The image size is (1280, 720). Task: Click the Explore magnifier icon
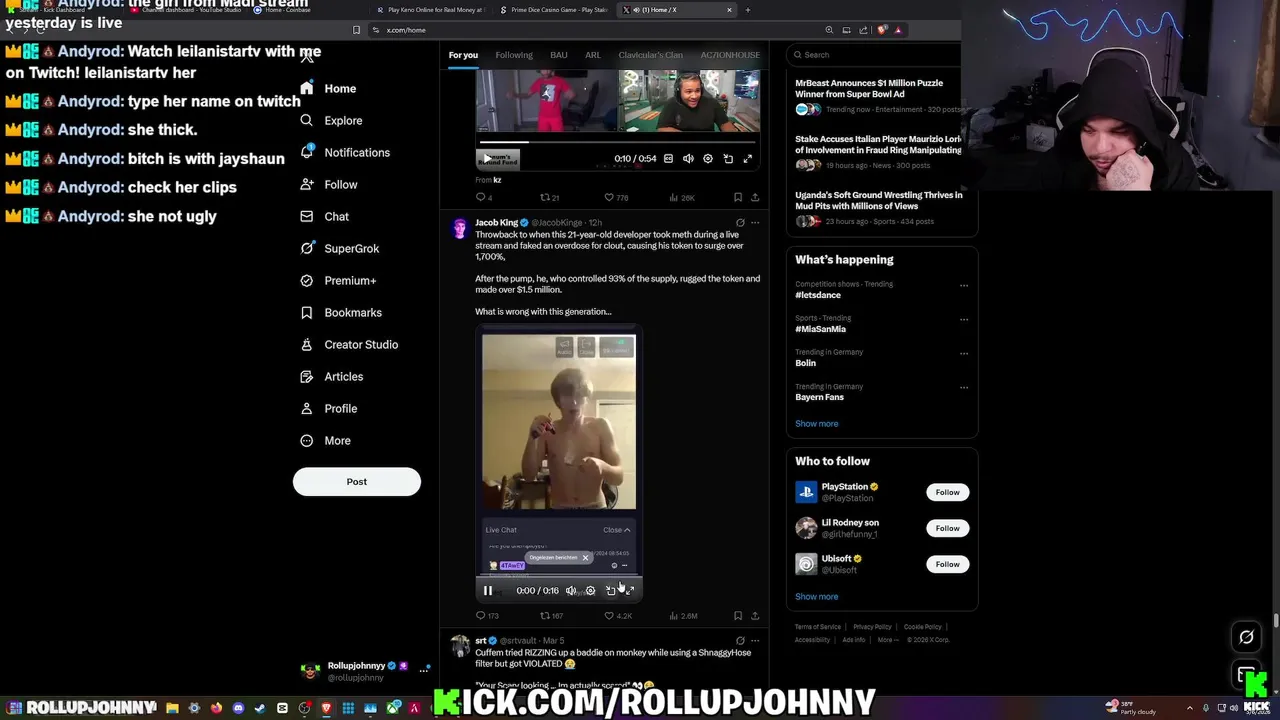[x=307, y=120]
